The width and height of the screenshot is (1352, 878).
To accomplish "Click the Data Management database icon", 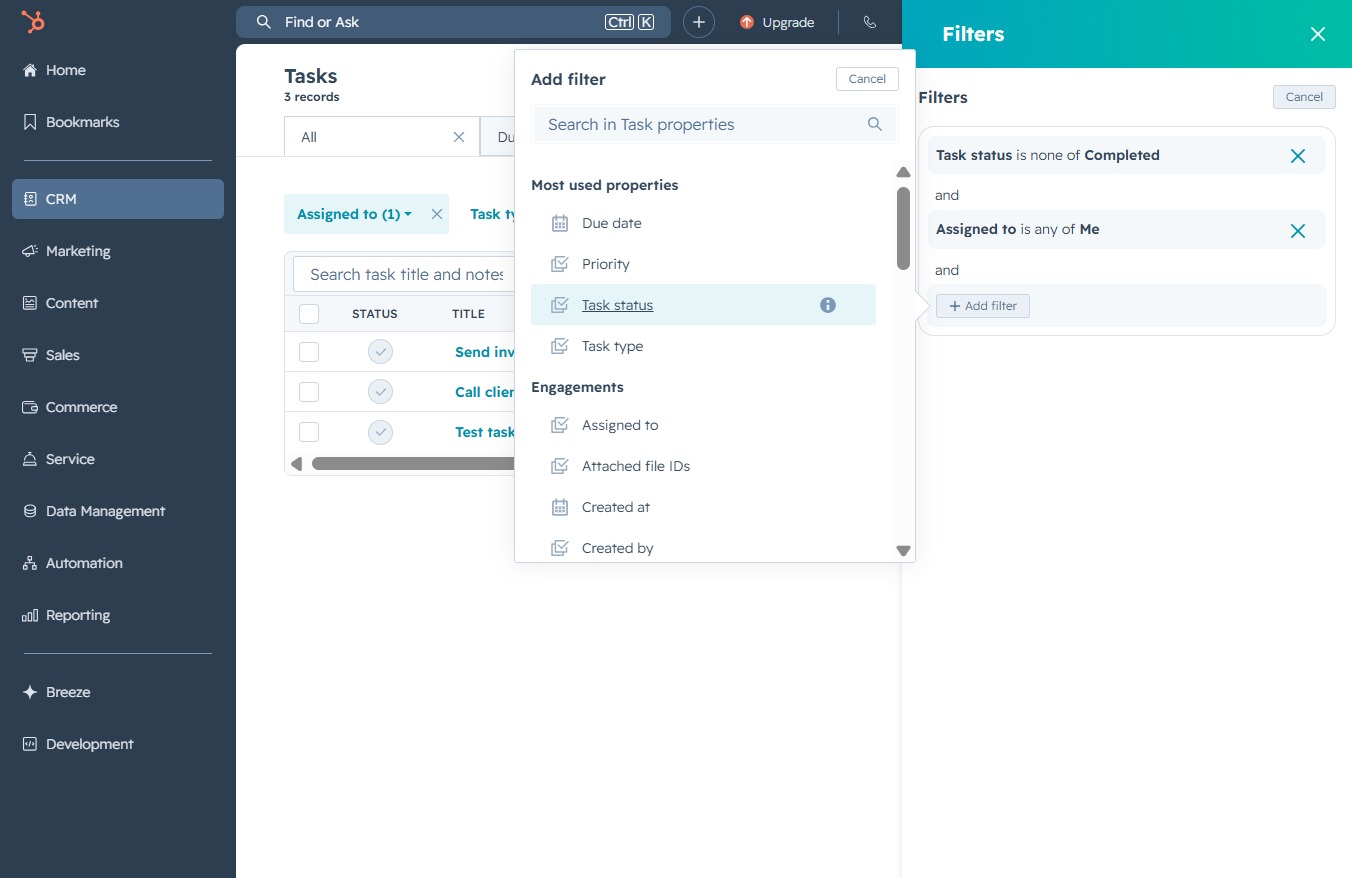I will 29,511.
